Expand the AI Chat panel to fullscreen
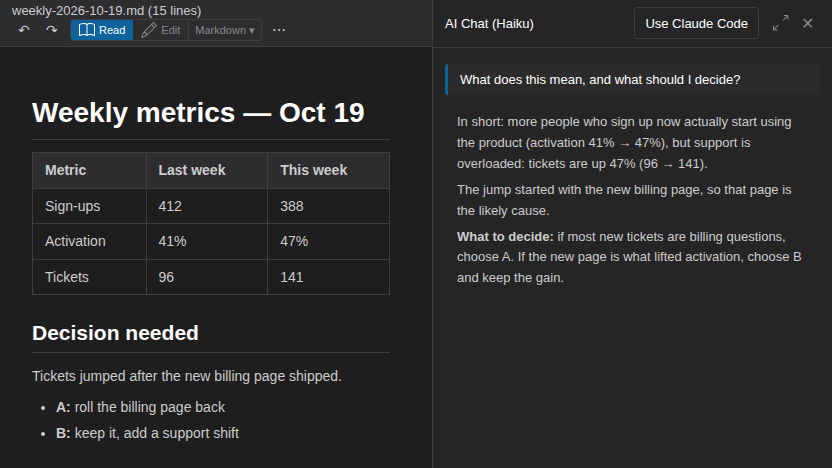 781,23
